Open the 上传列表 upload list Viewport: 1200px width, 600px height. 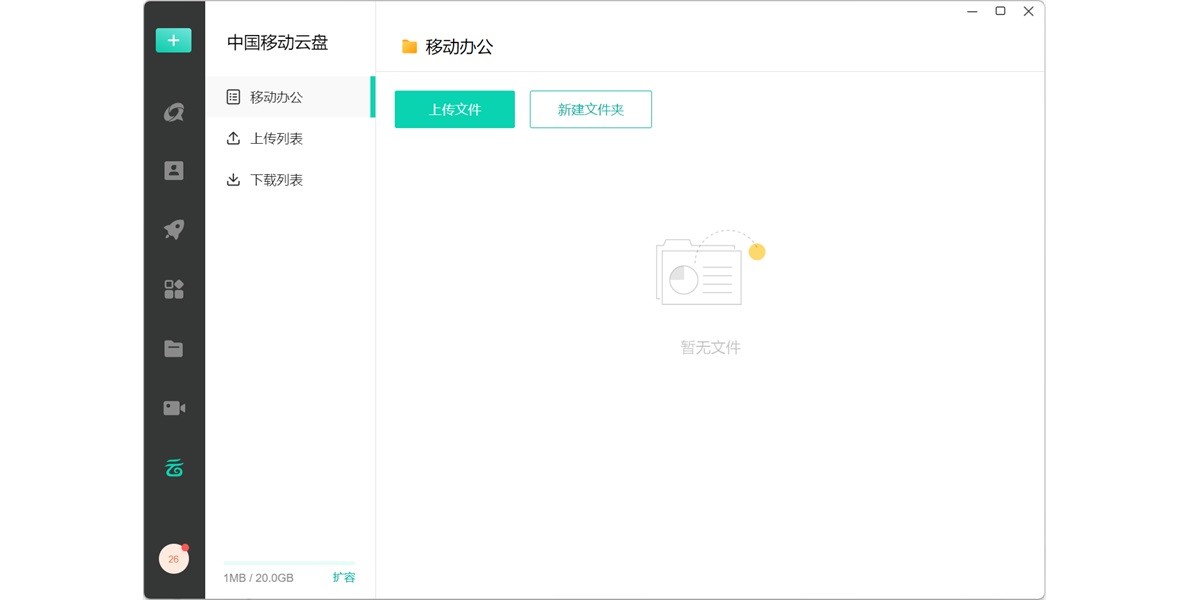[276, 139]
